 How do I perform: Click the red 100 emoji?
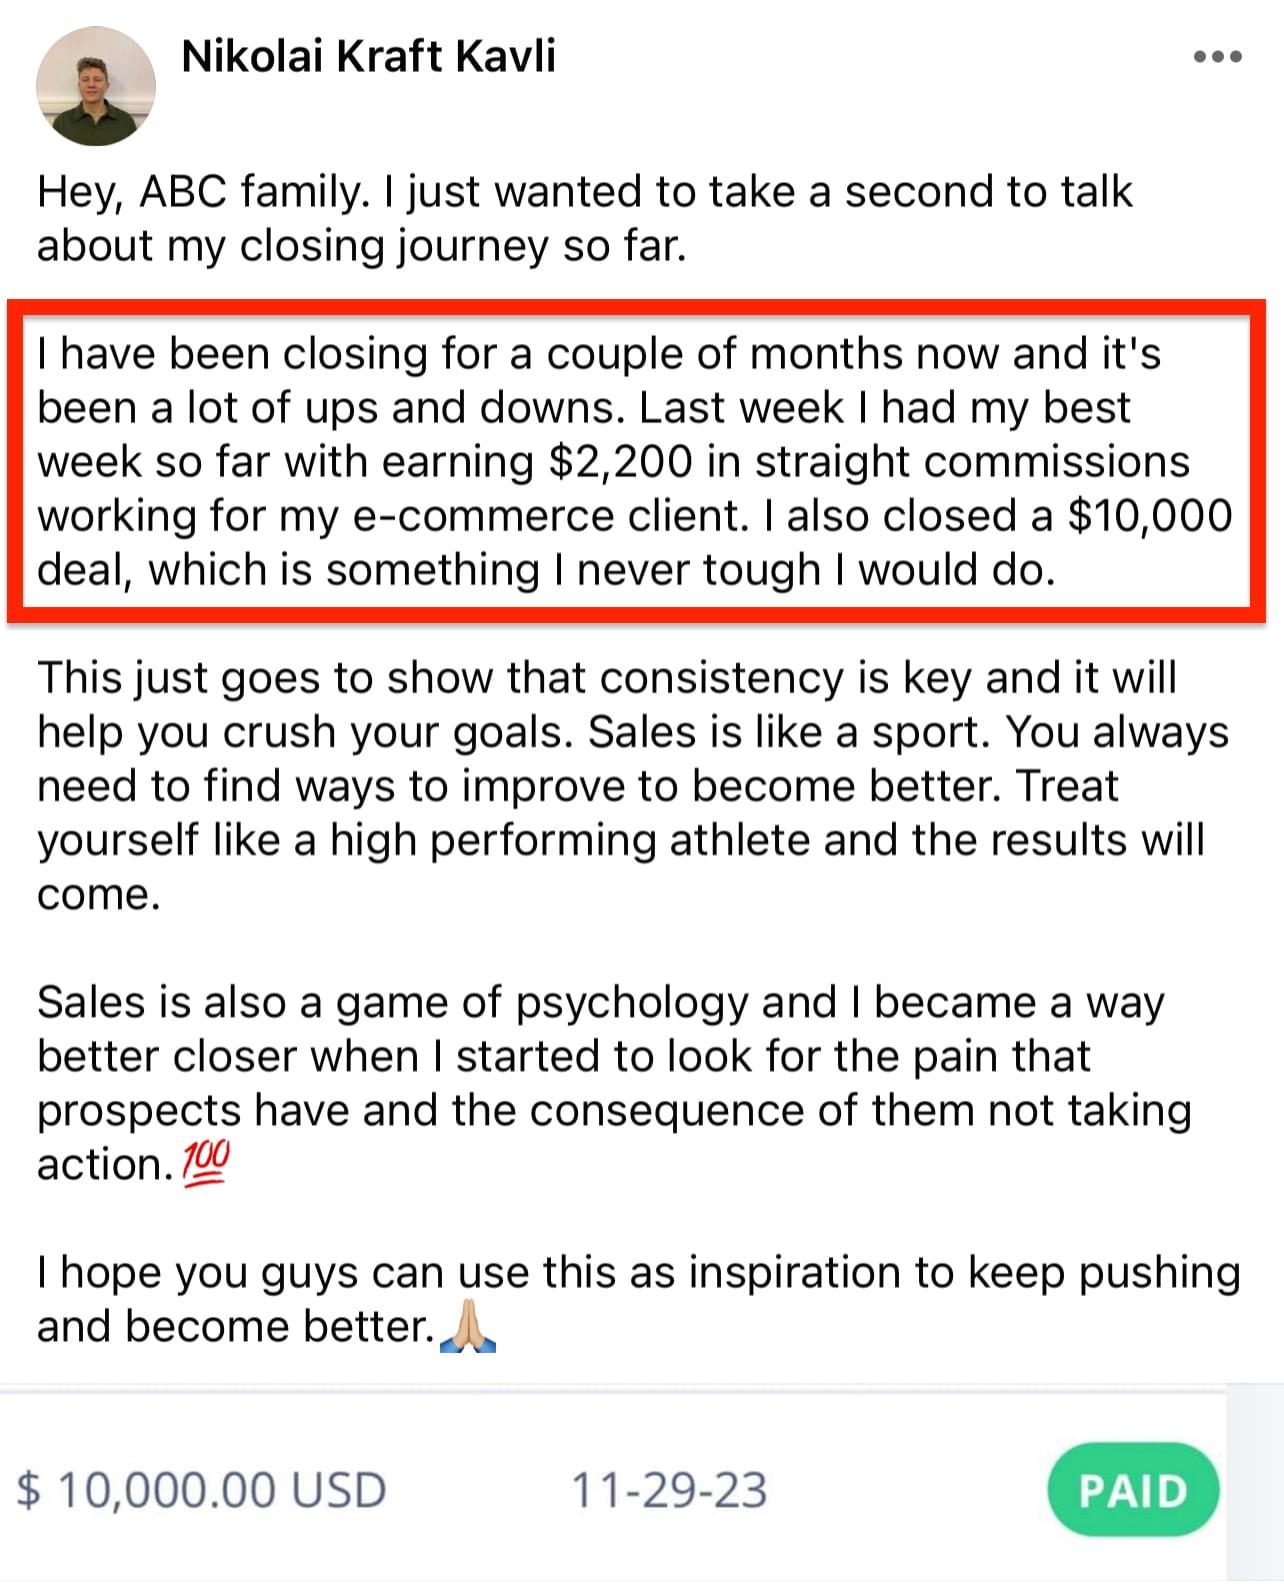click(206, 1164)
